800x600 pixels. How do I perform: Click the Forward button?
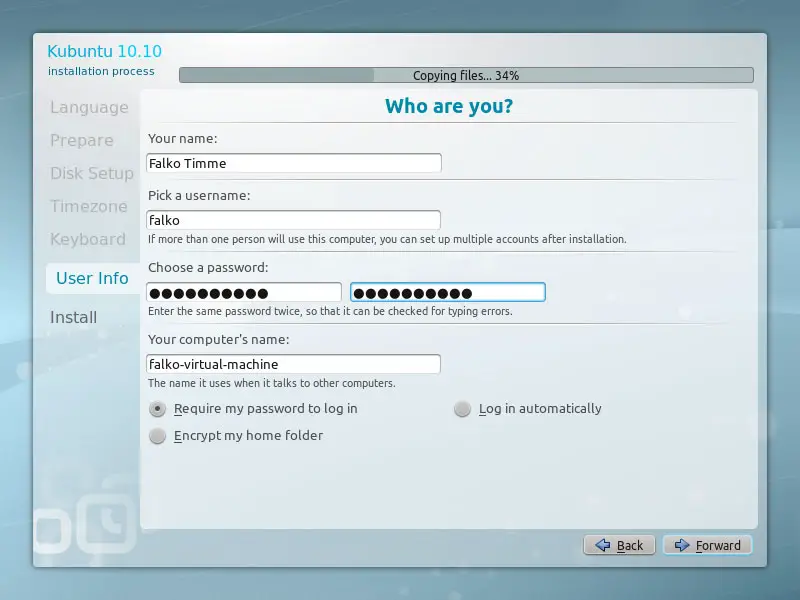[707, 545]
